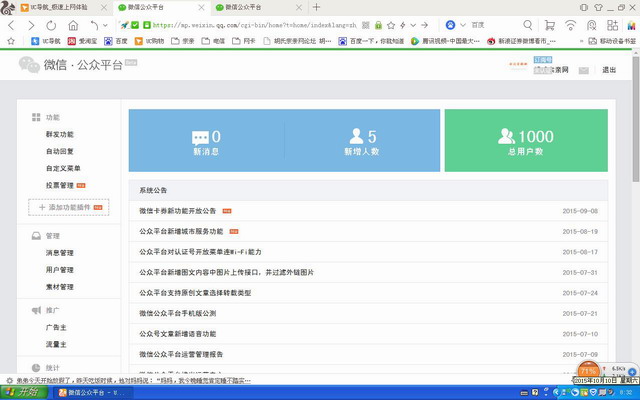Screen dimensions: 640x400
Task: Open the extensions grid toolbar icon
Action: [x=612, y=25]
